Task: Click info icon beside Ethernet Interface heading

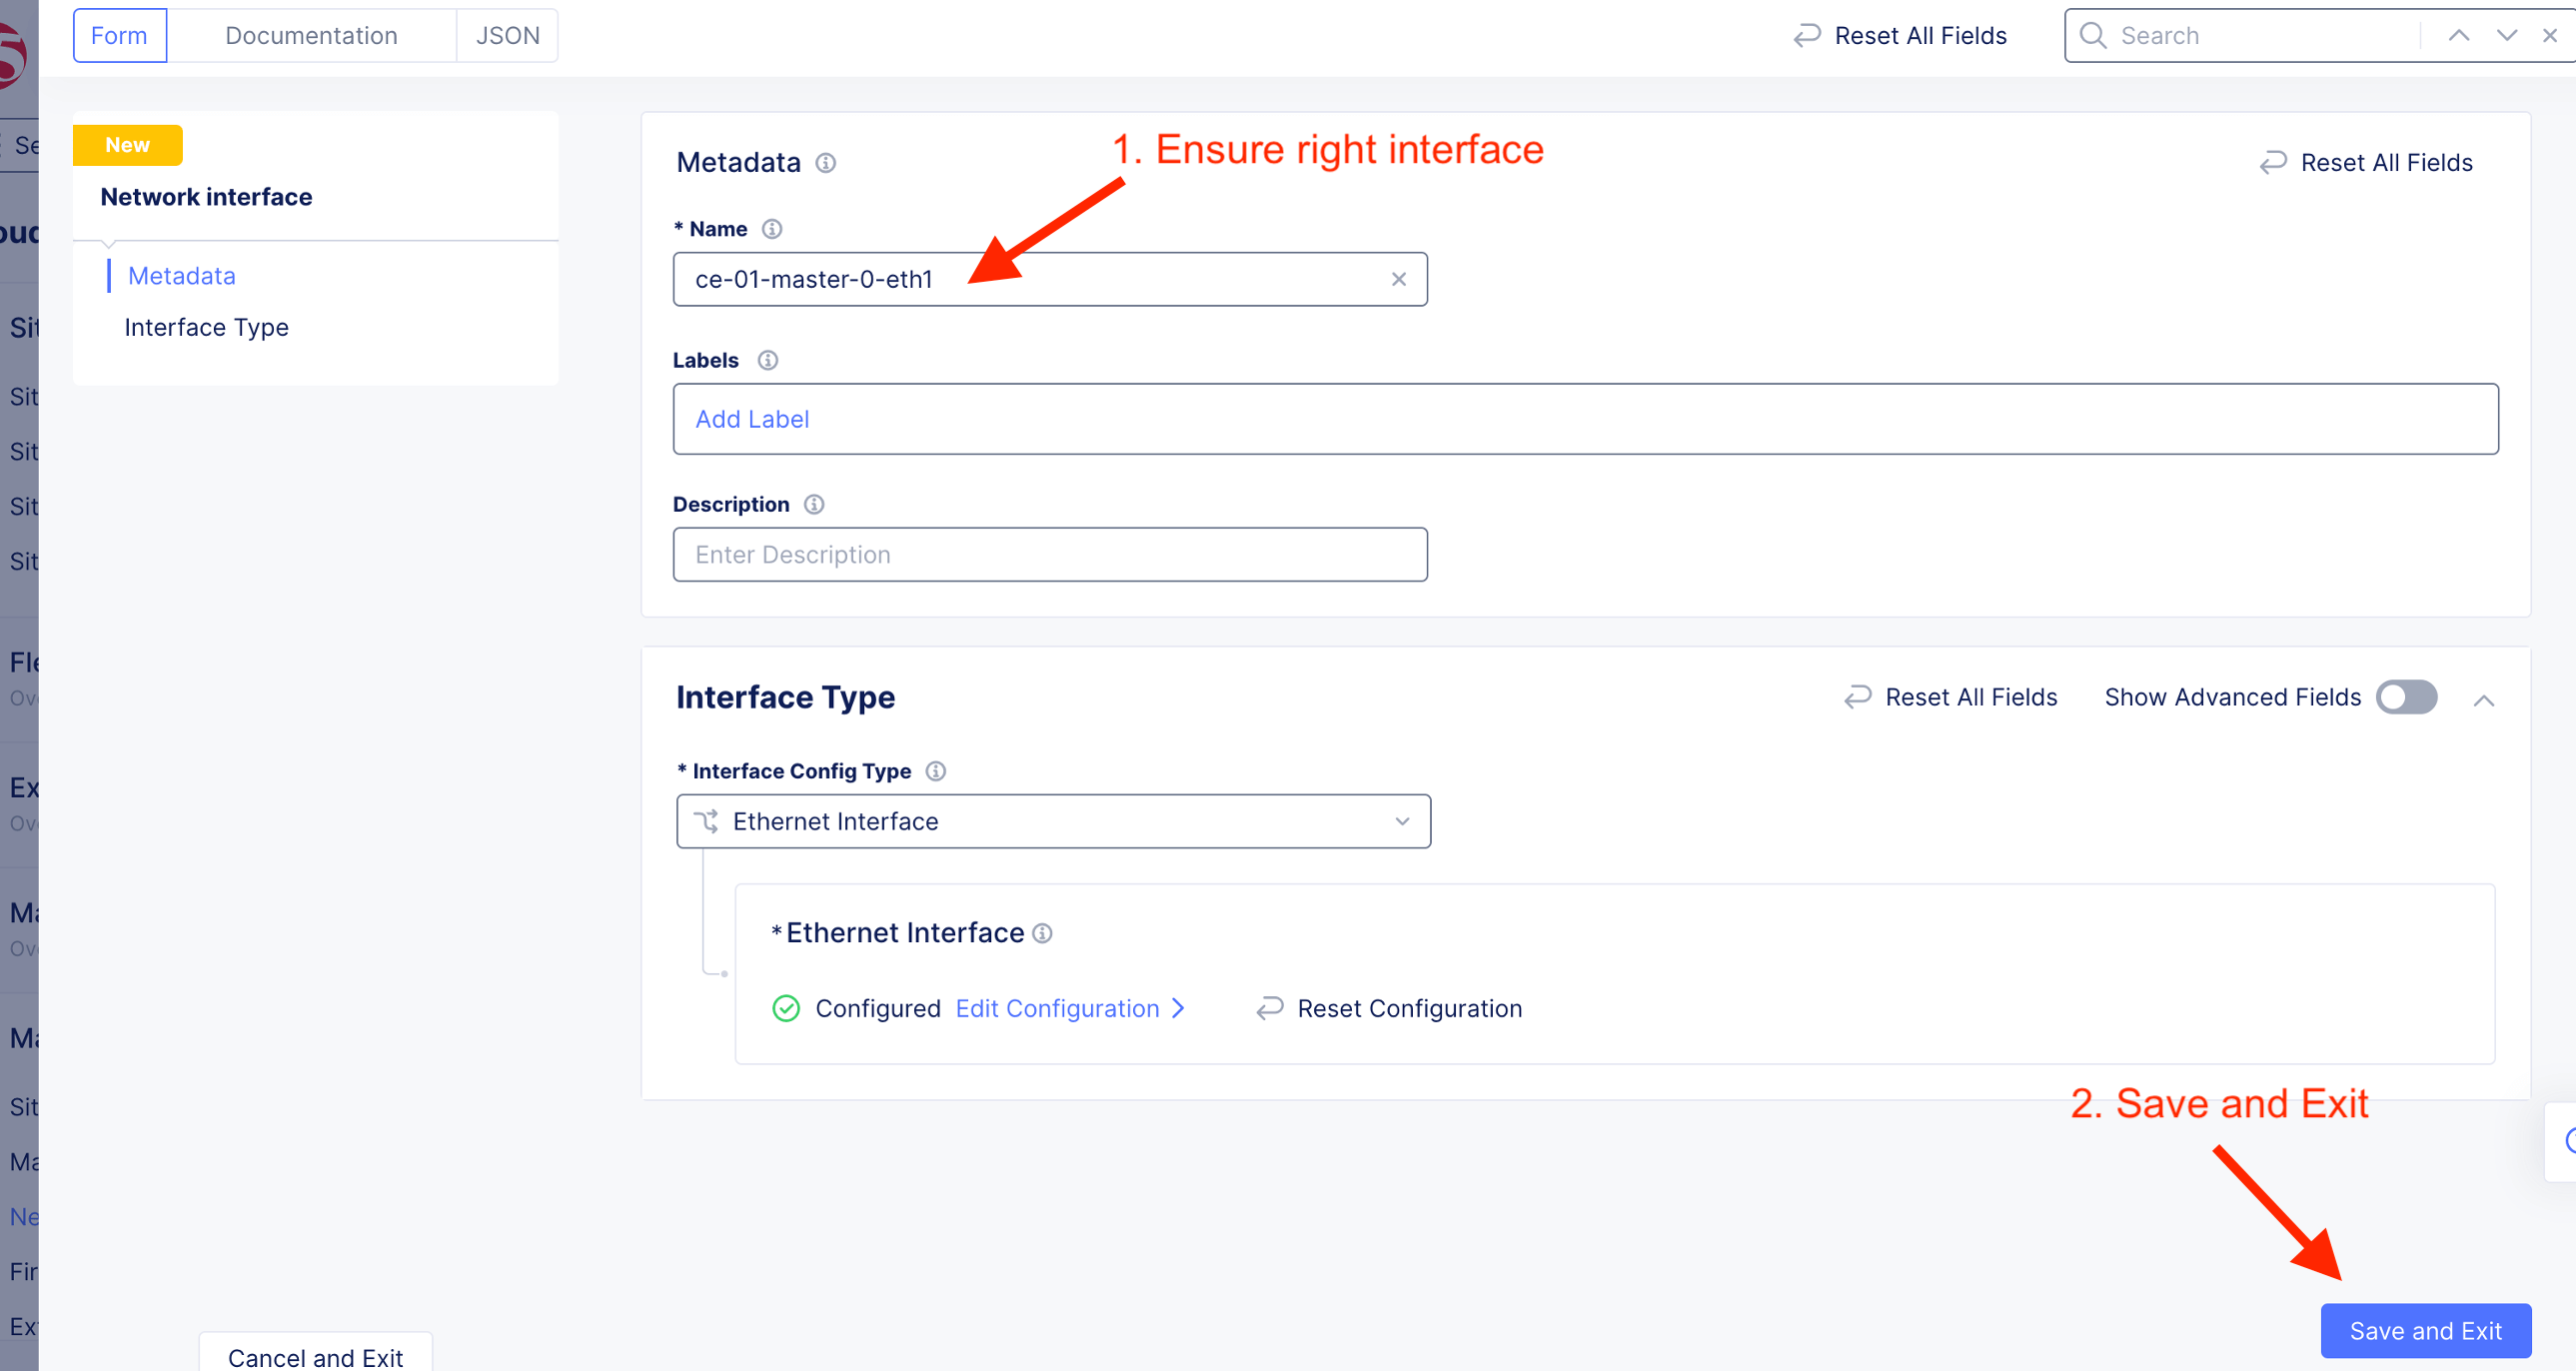Action: point(1042,933)
